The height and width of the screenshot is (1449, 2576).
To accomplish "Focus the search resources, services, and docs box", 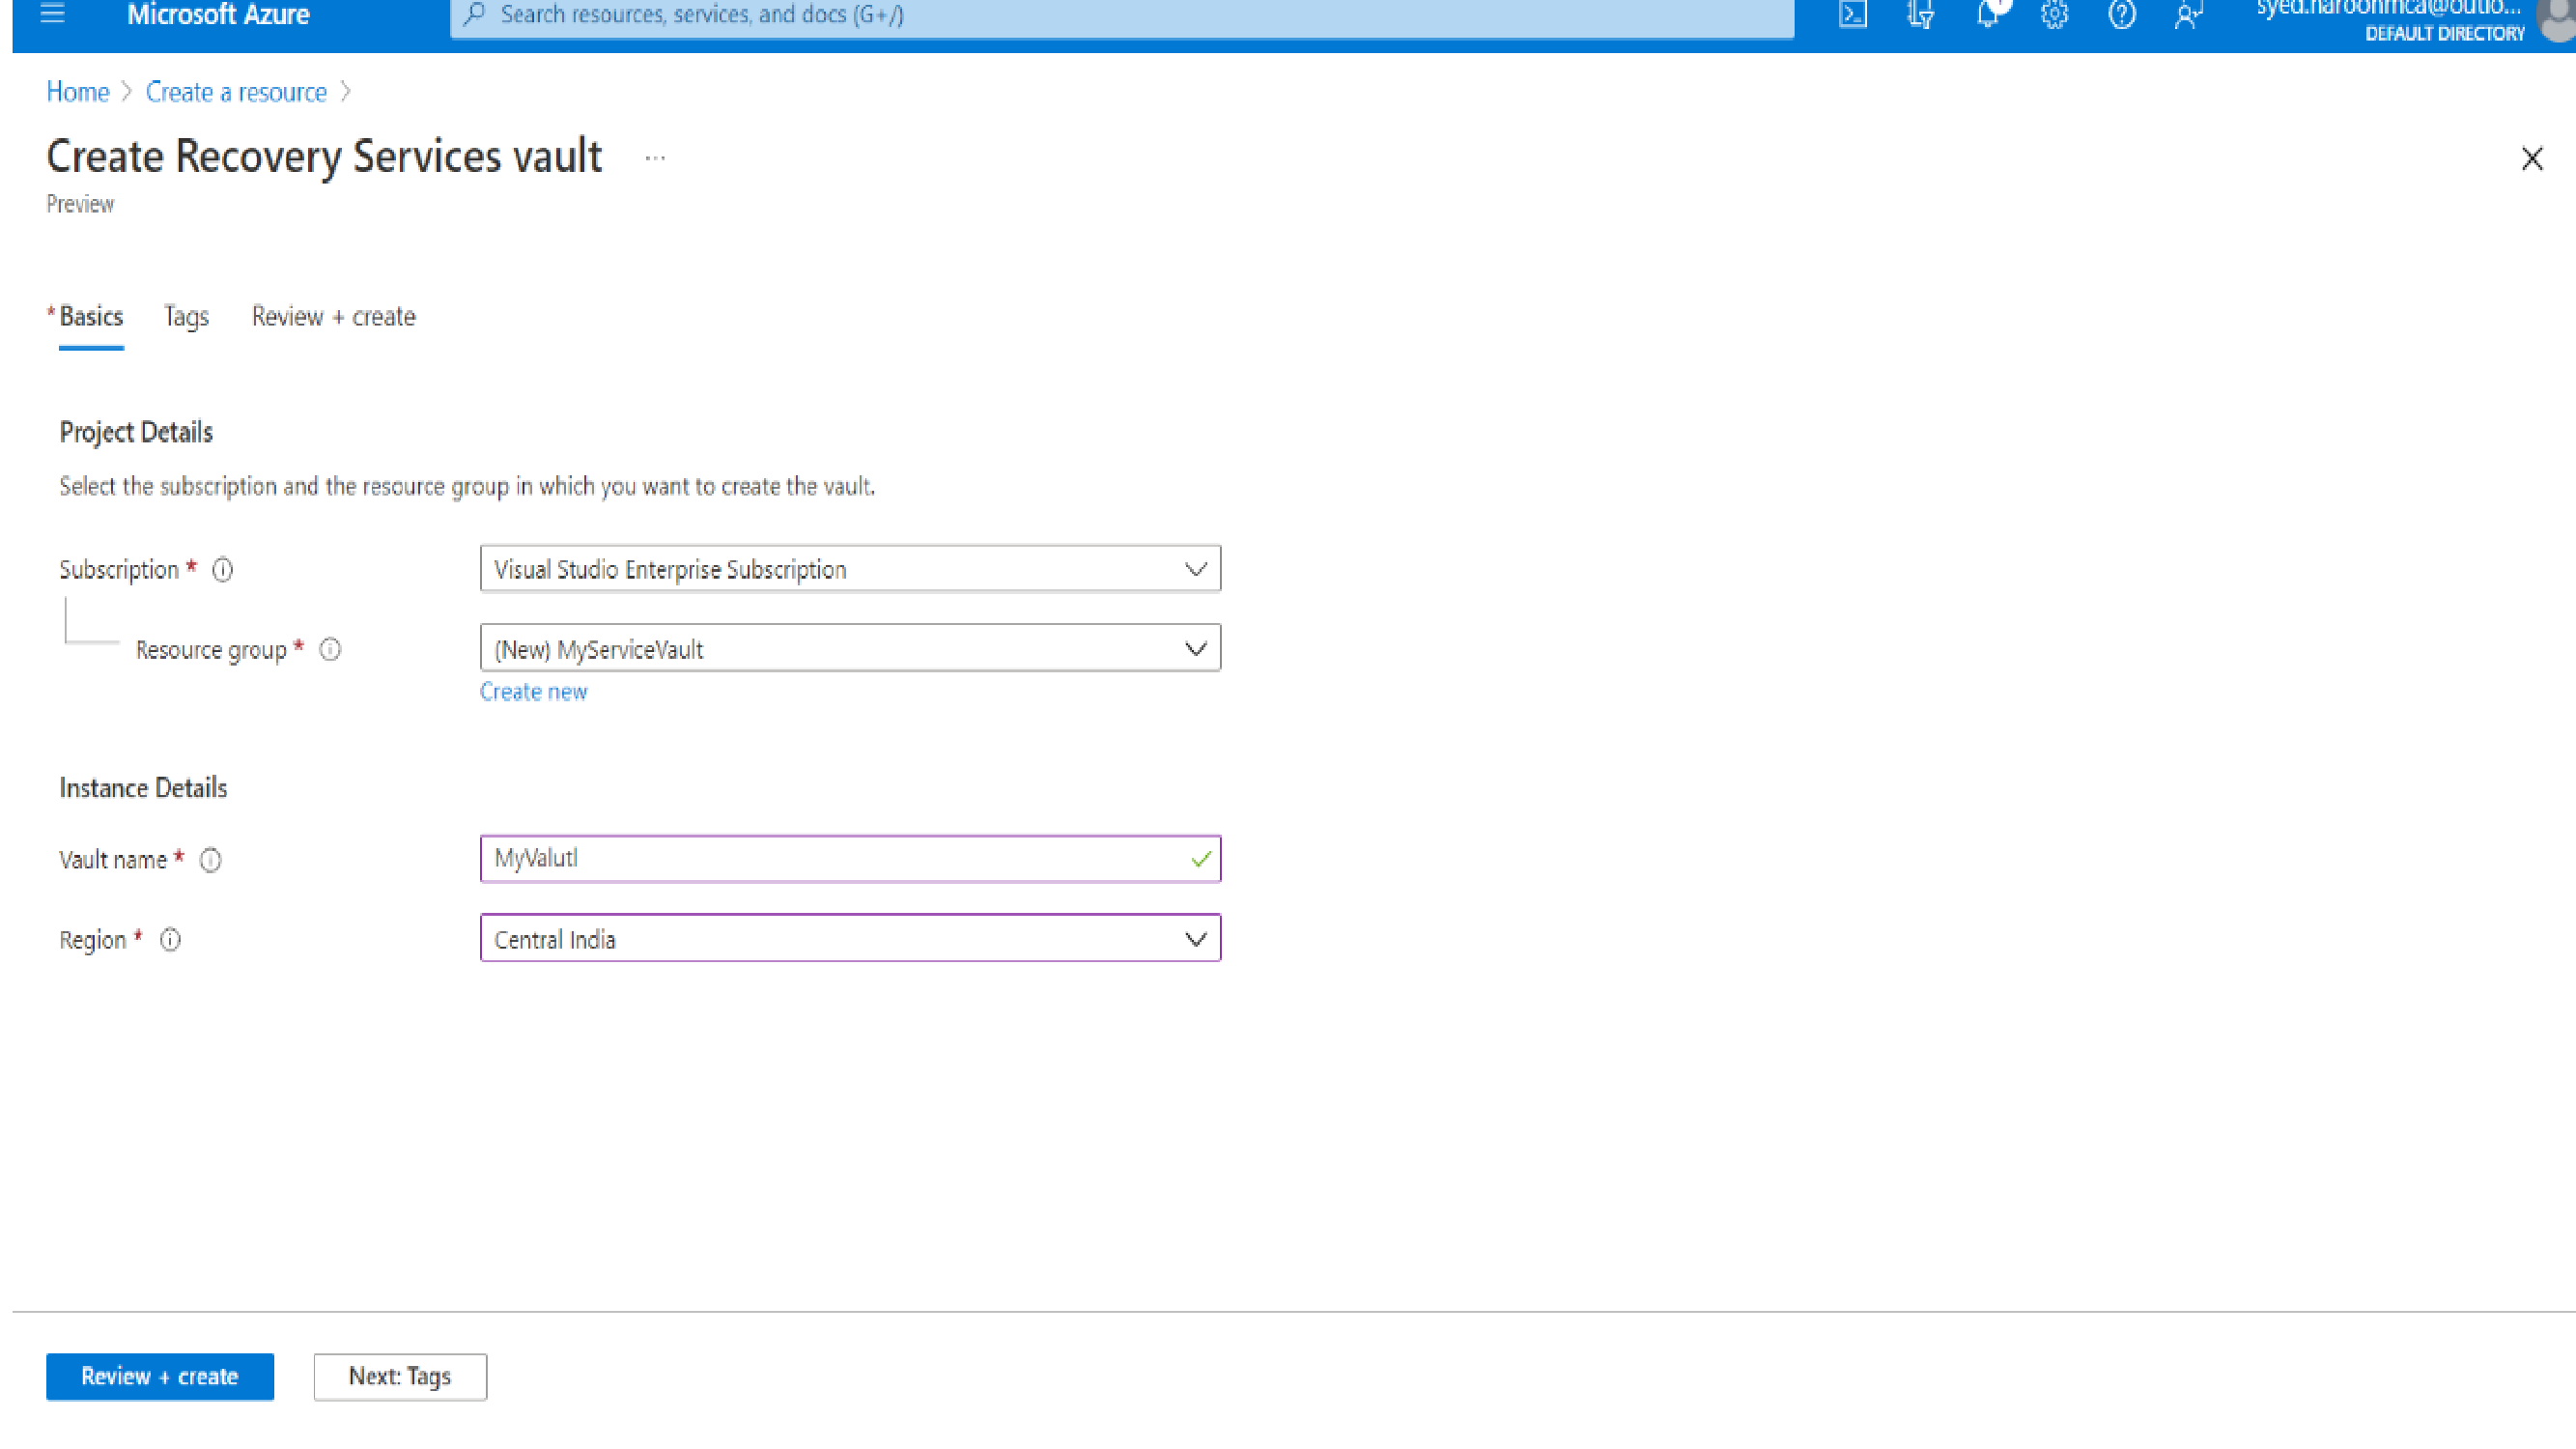I will coord(1122,15).
